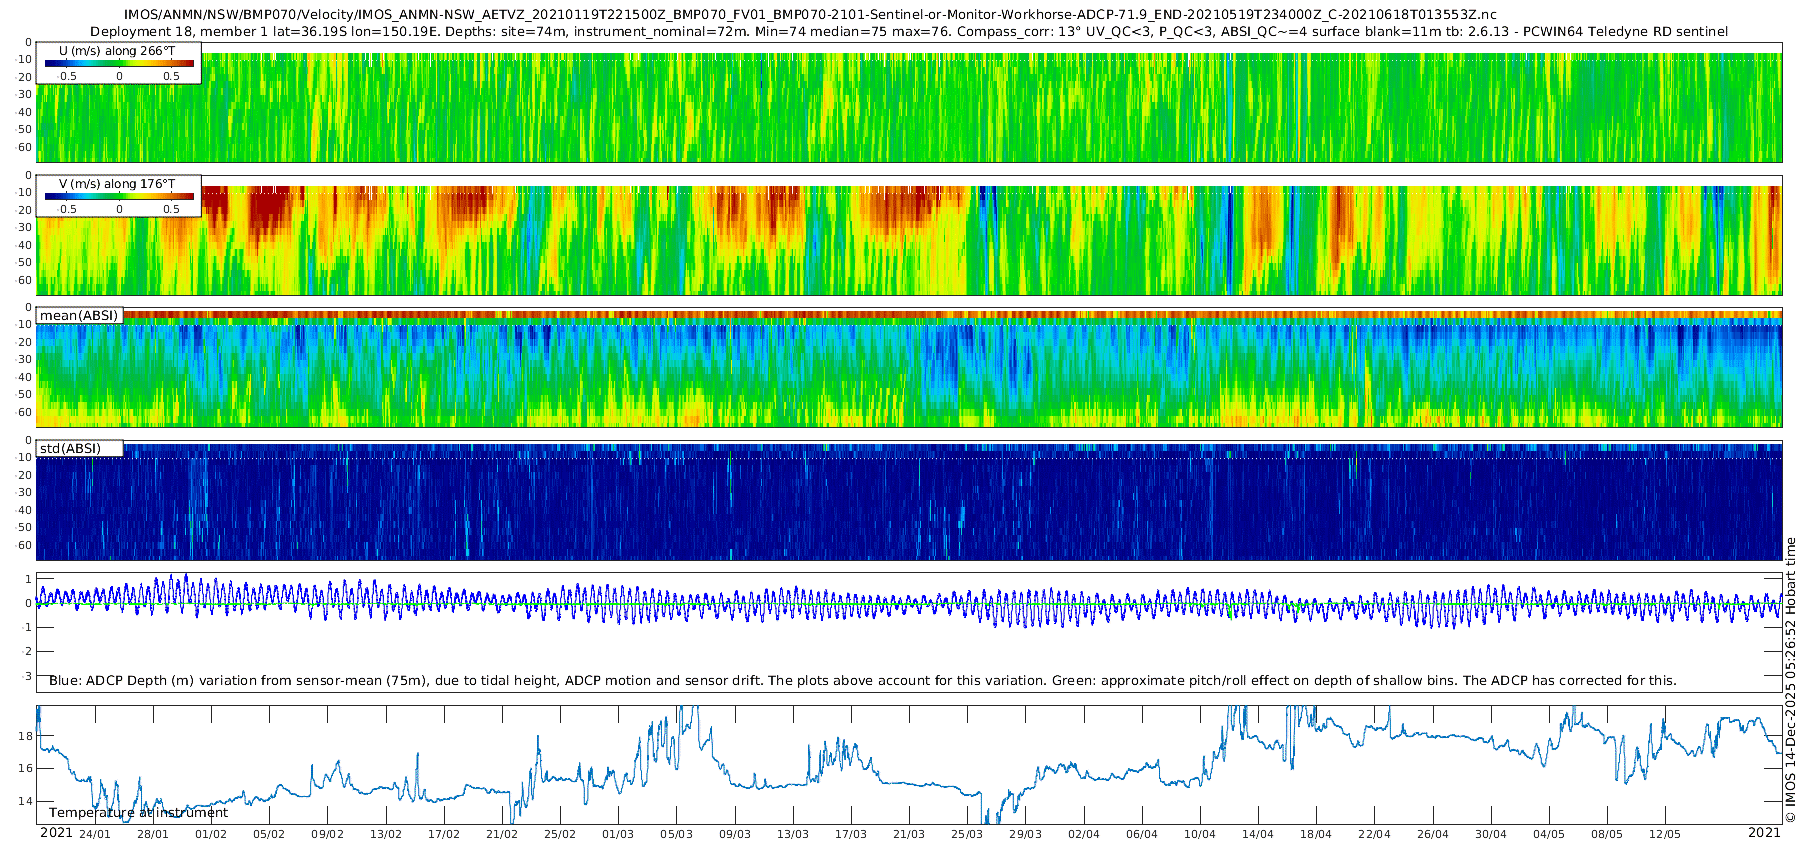Screen dimensions: 1800x850
Task: Click the file path title at the top
Action: click(810, 15)
